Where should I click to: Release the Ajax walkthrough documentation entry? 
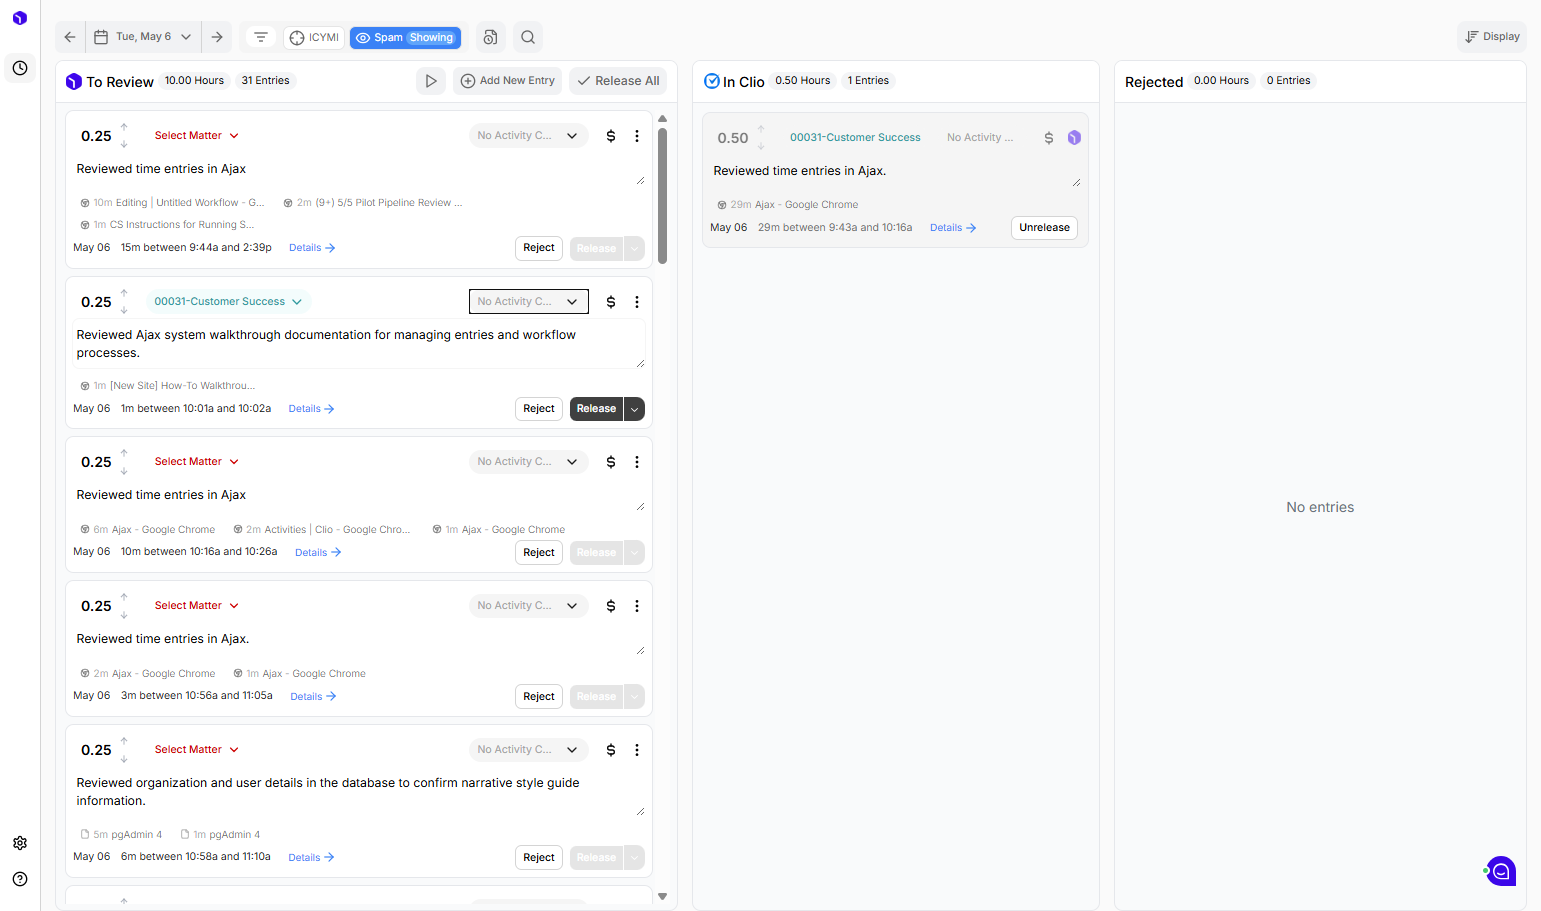596,409
